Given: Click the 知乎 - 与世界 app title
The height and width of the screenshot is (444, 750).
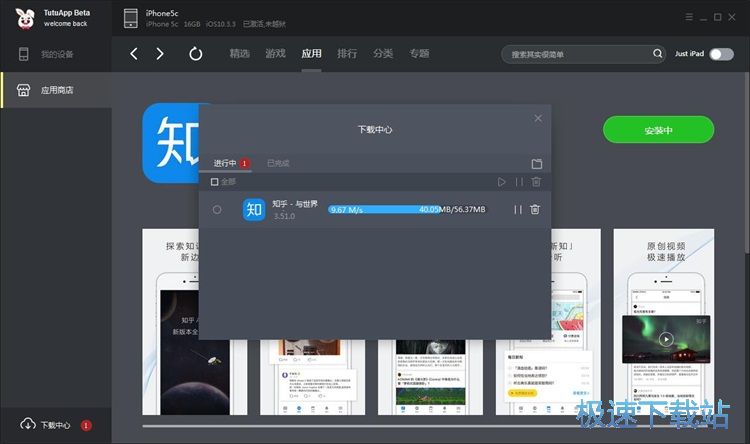Looking at the screenshot, I should tap(295, 204).
